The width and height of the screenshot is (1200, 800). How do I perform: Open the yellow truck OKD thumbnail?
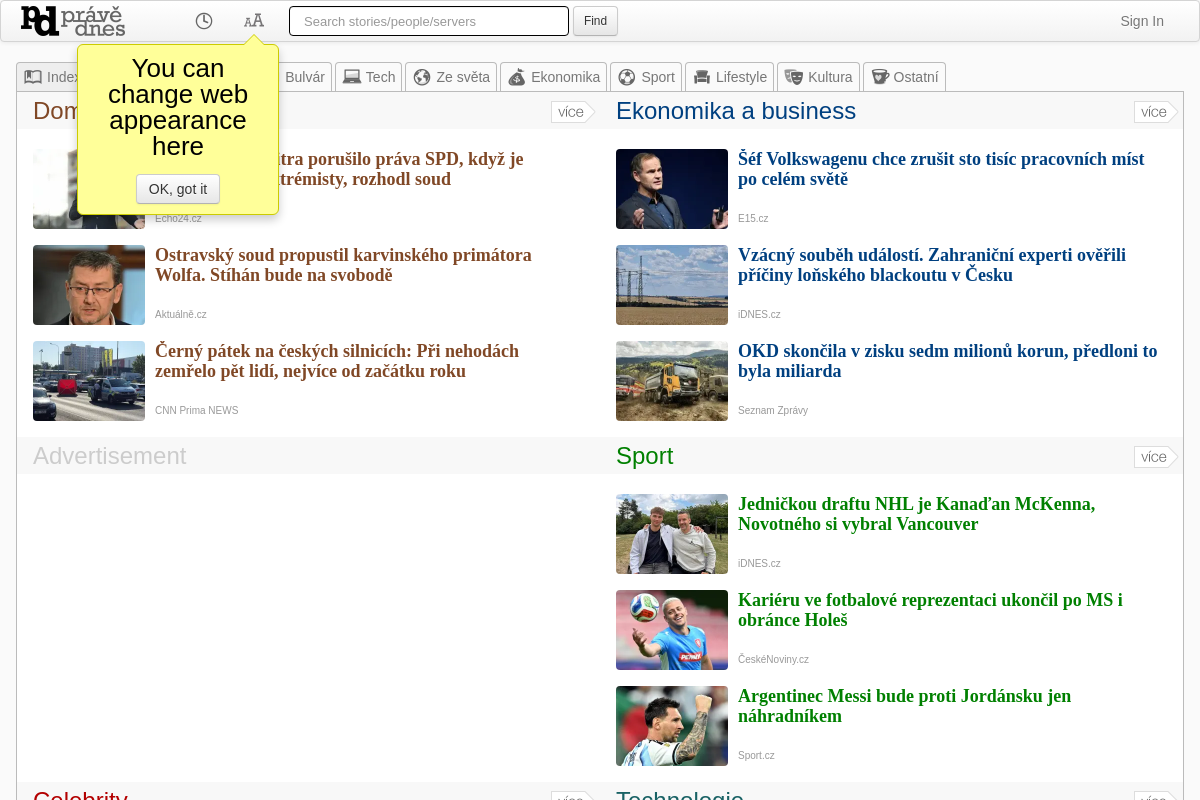(672, 381)
